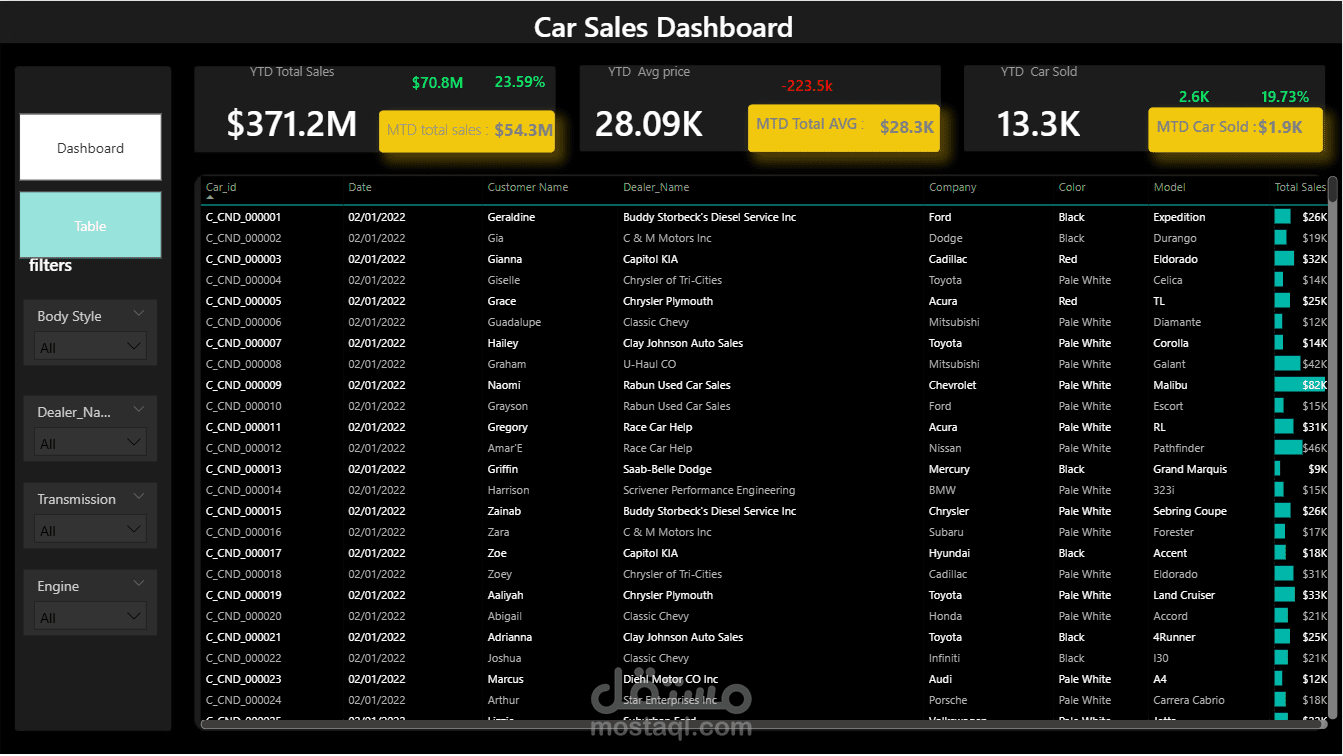Screen dimensions: 1343x756
Task: Click the $371.2M YTD total sales value
Action: 291,124
